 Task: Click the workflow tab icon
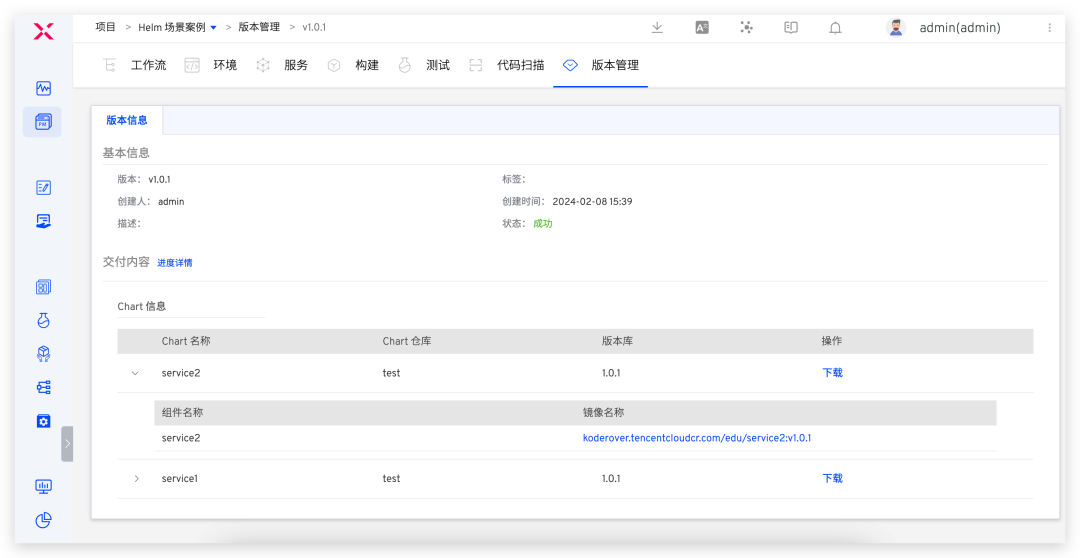[109, 65]
